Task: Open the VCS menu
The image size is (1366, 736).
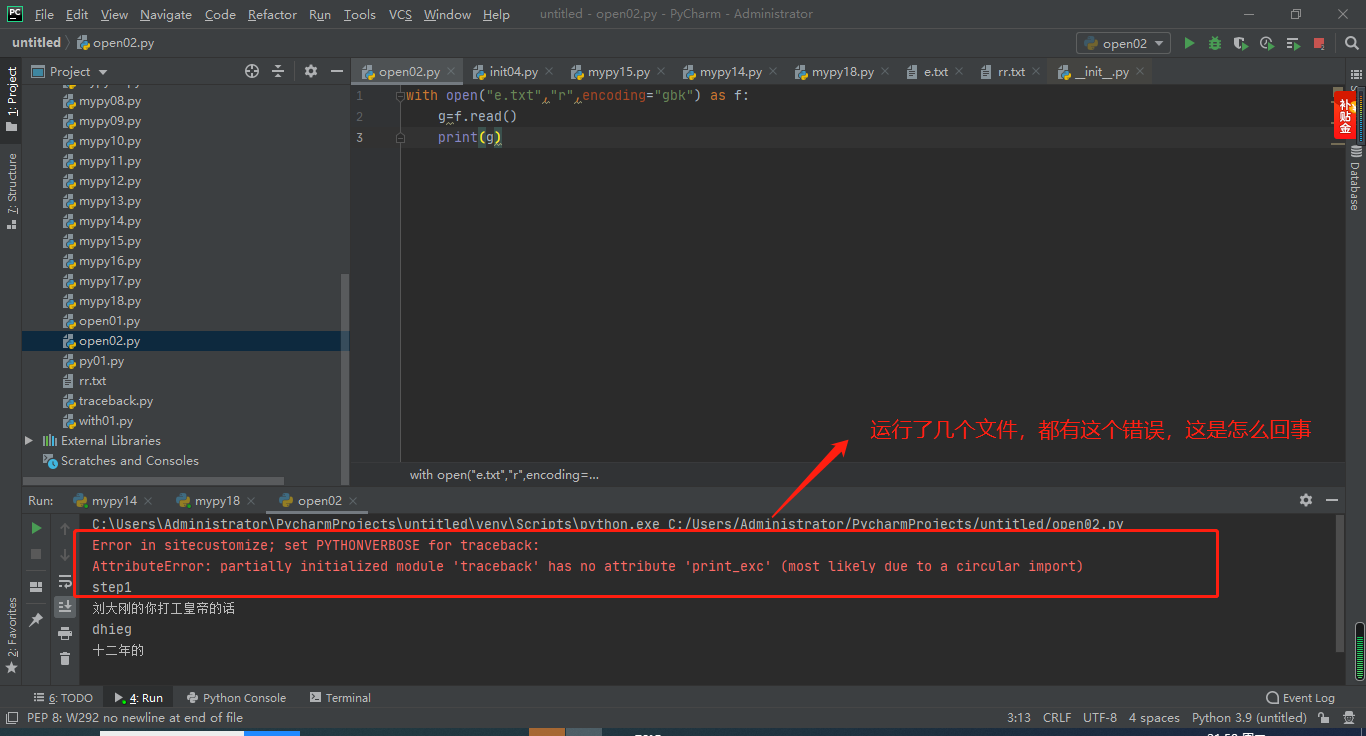Action: tap(400, 14)
